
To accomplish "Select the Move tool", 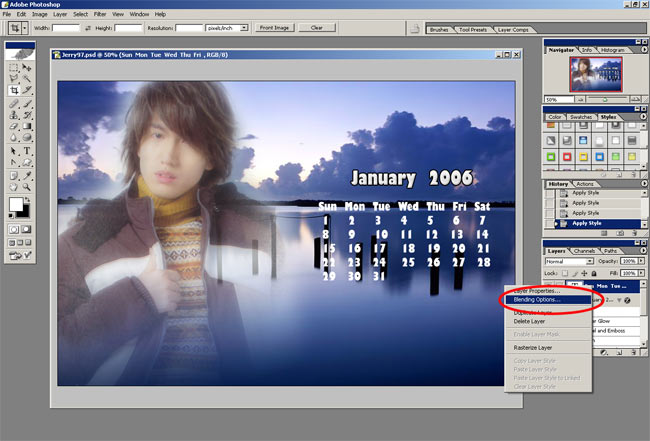I will pyautogui.click(x=27, y=68).
